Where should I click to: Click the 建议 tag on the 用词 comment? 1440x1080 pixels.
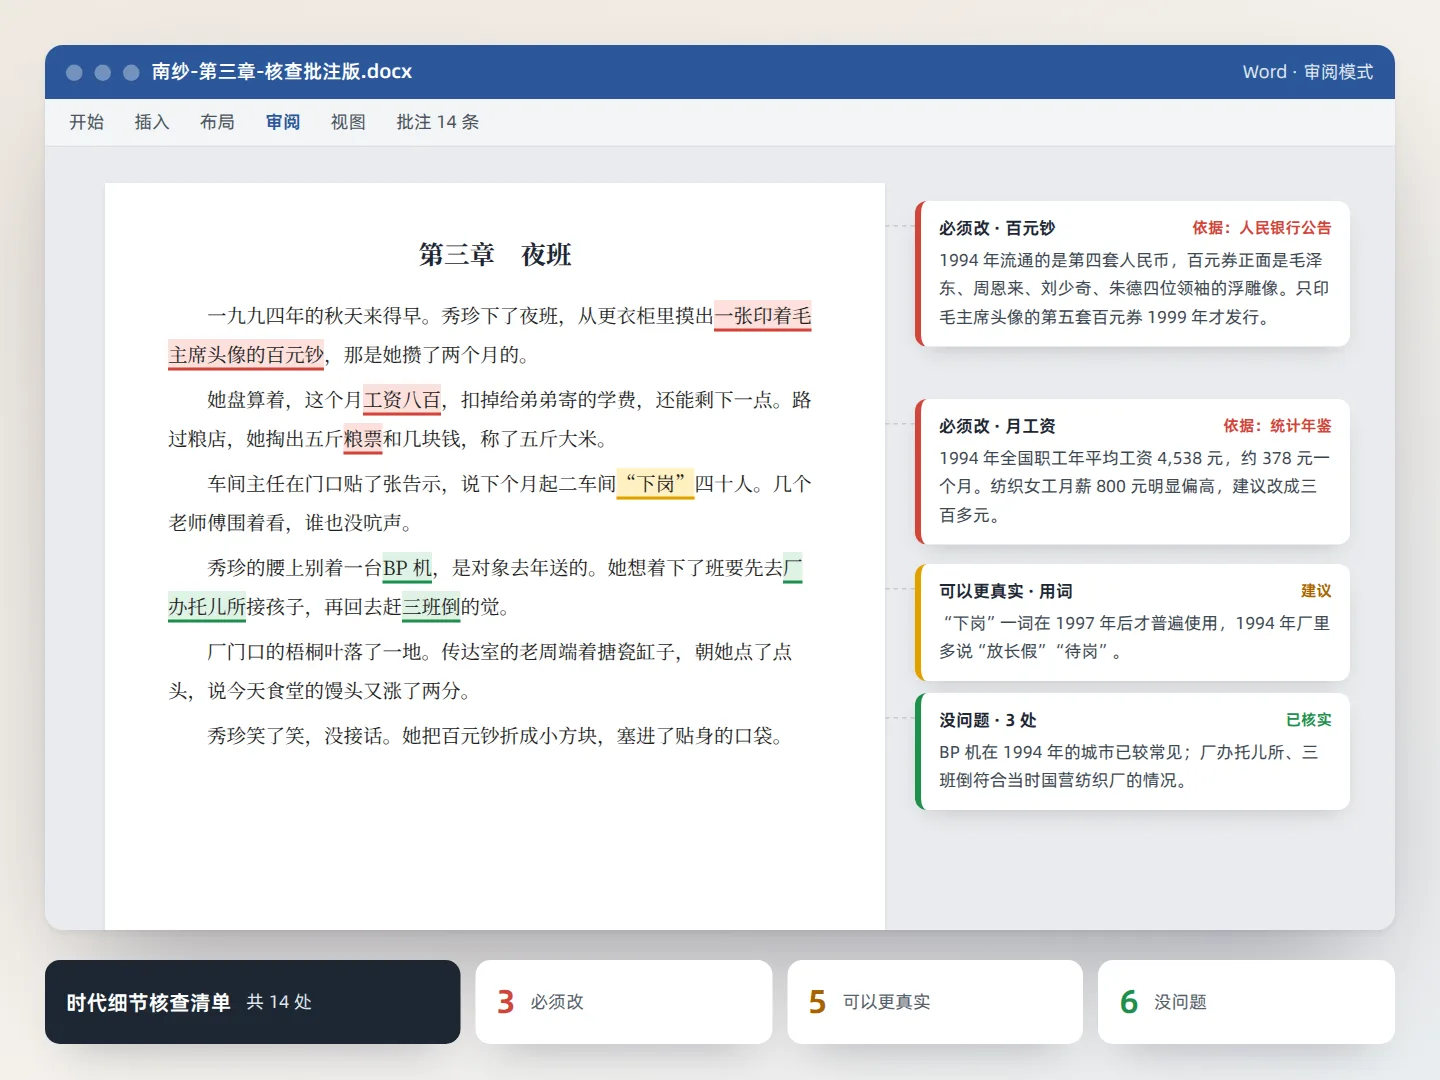pyautogui.click(x=1316, y=591)
